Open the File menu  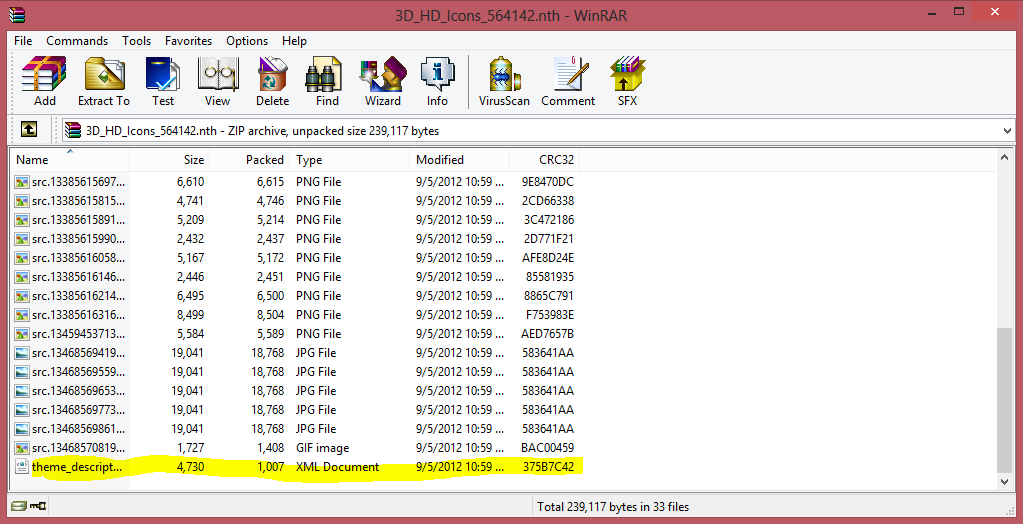pos(23,40)
